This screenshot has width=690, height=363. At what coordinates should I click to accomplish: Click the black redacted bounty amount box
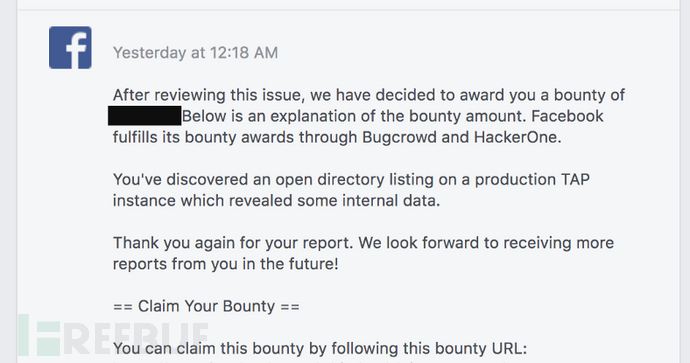145,116
